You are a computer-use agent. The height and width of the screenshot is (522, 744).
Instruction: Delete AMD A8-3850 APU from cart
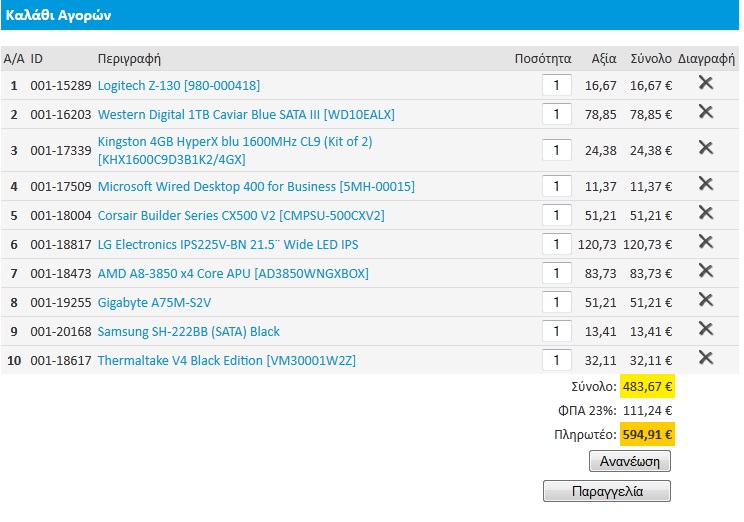[706, 271]
